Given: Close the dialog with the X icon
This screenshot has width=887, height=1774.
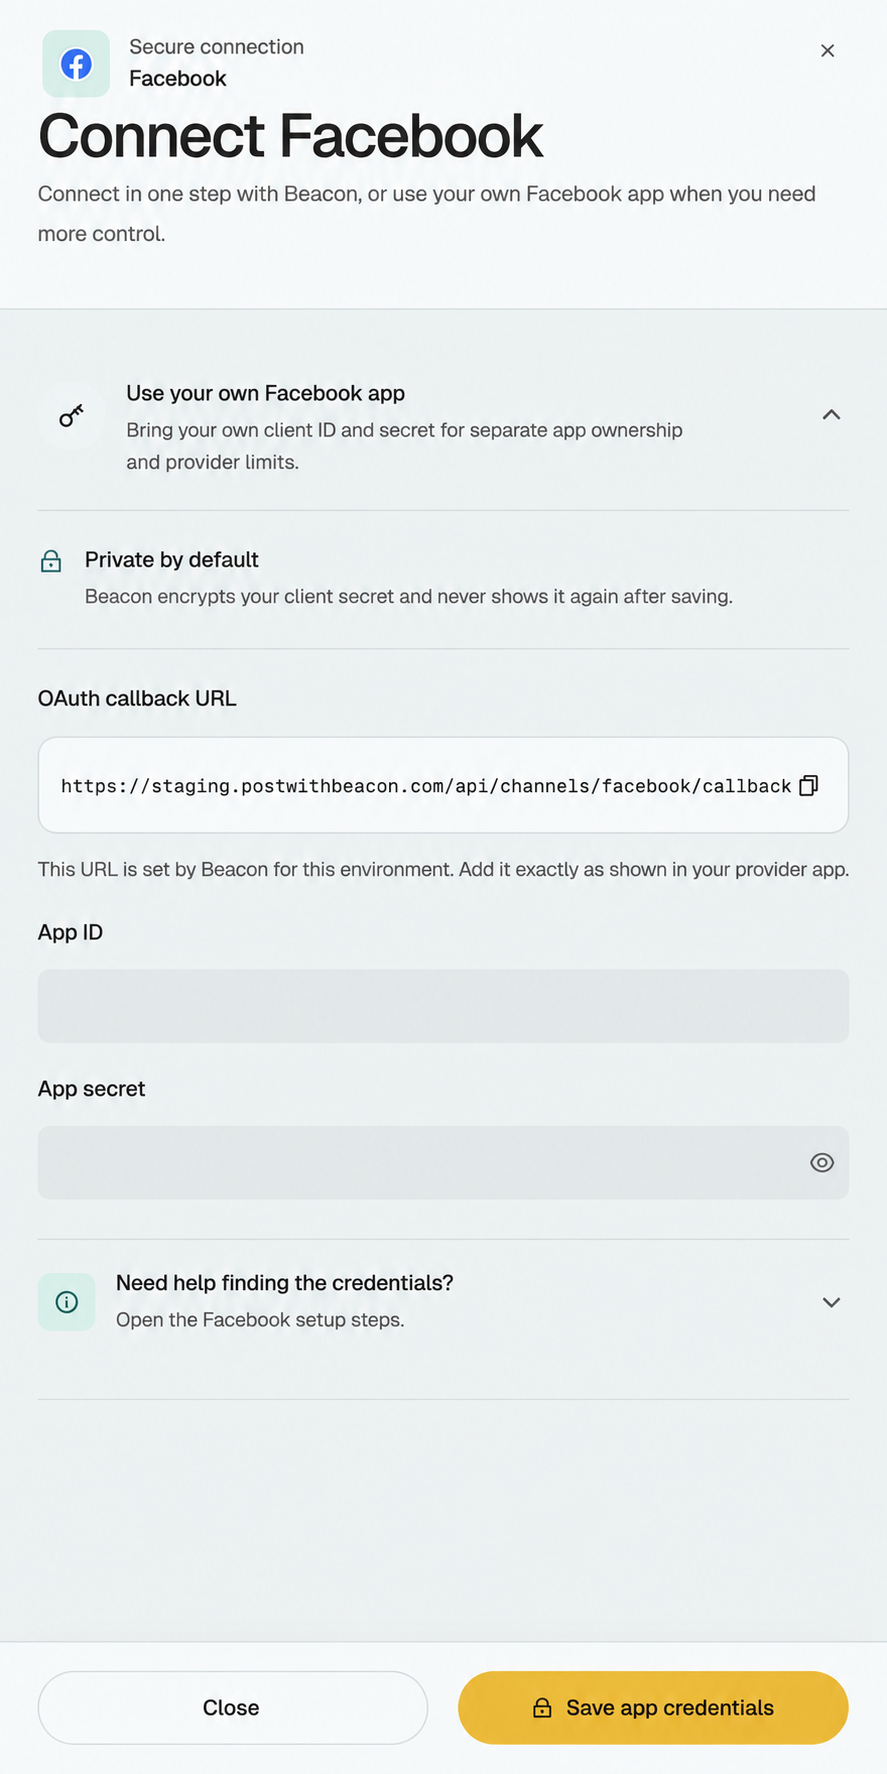Looking at the screenshot, I should (827, 51).
